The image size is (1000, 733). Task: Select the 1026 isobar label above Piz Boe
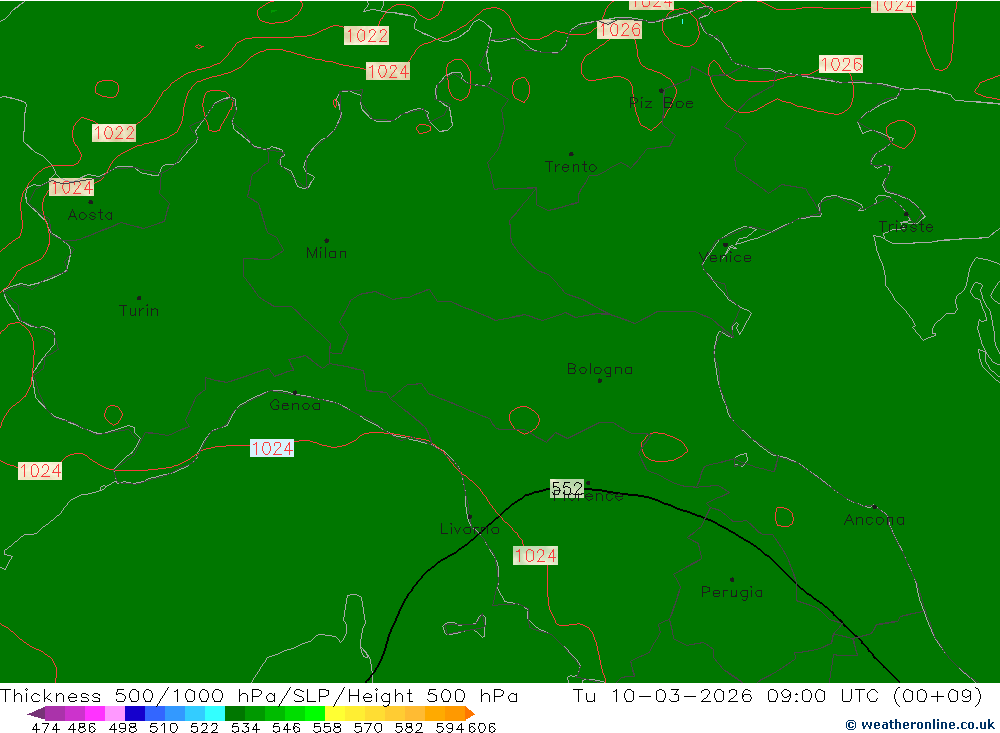pos(619,29)
